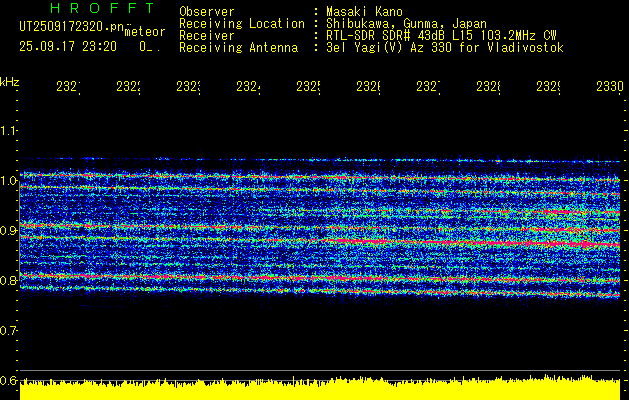Click the 2330 time marker
629x400 pixels.
click(610, 87)
